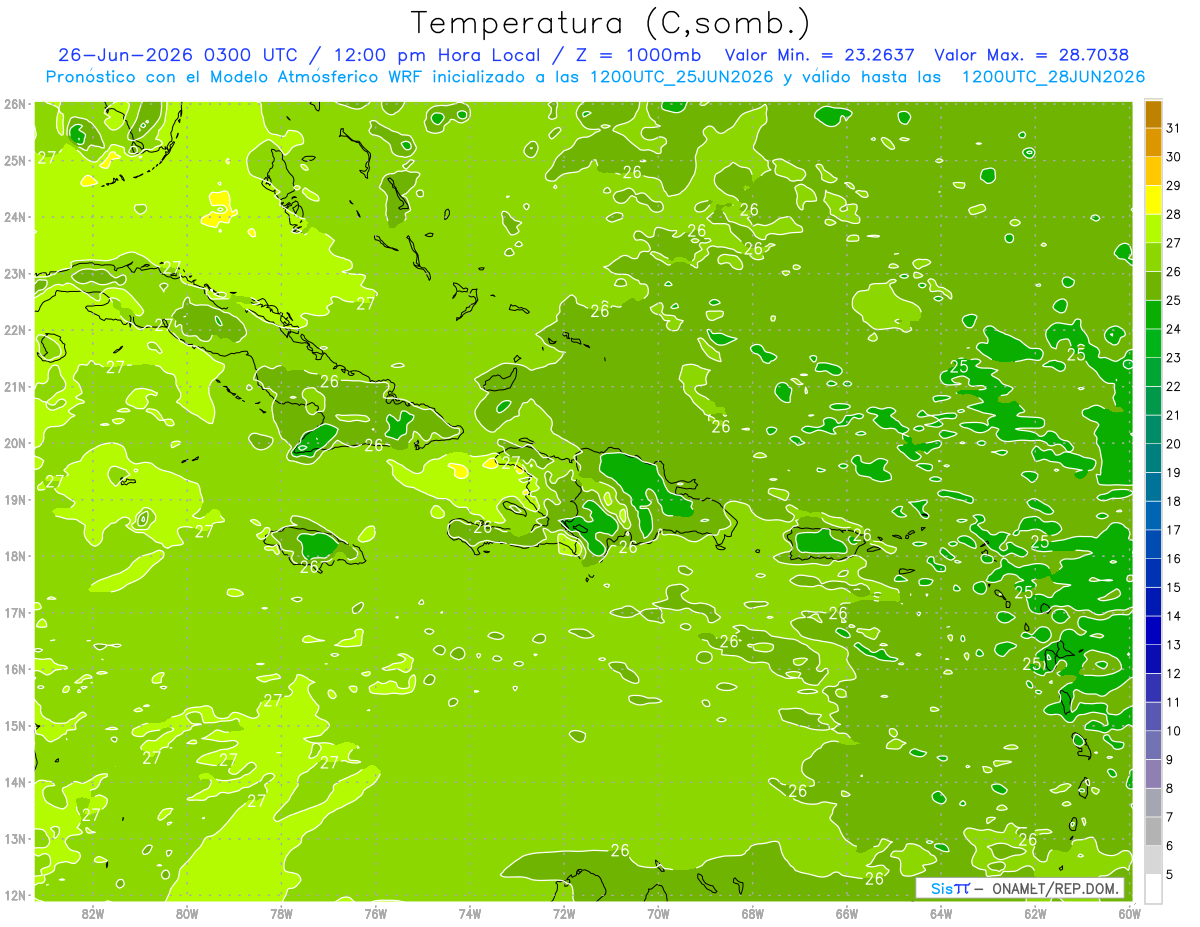Click the "12N" latitude axis label

point(15,895)
